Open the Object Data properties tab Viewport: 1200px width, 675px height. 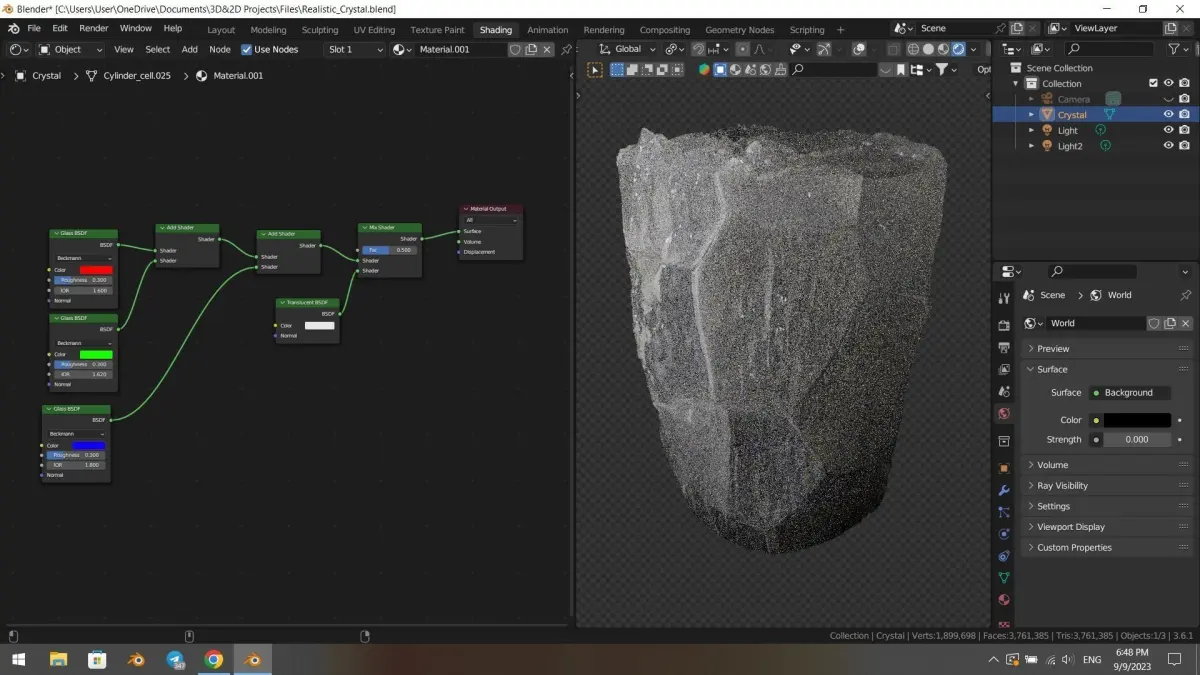[x=1004, y=578]
